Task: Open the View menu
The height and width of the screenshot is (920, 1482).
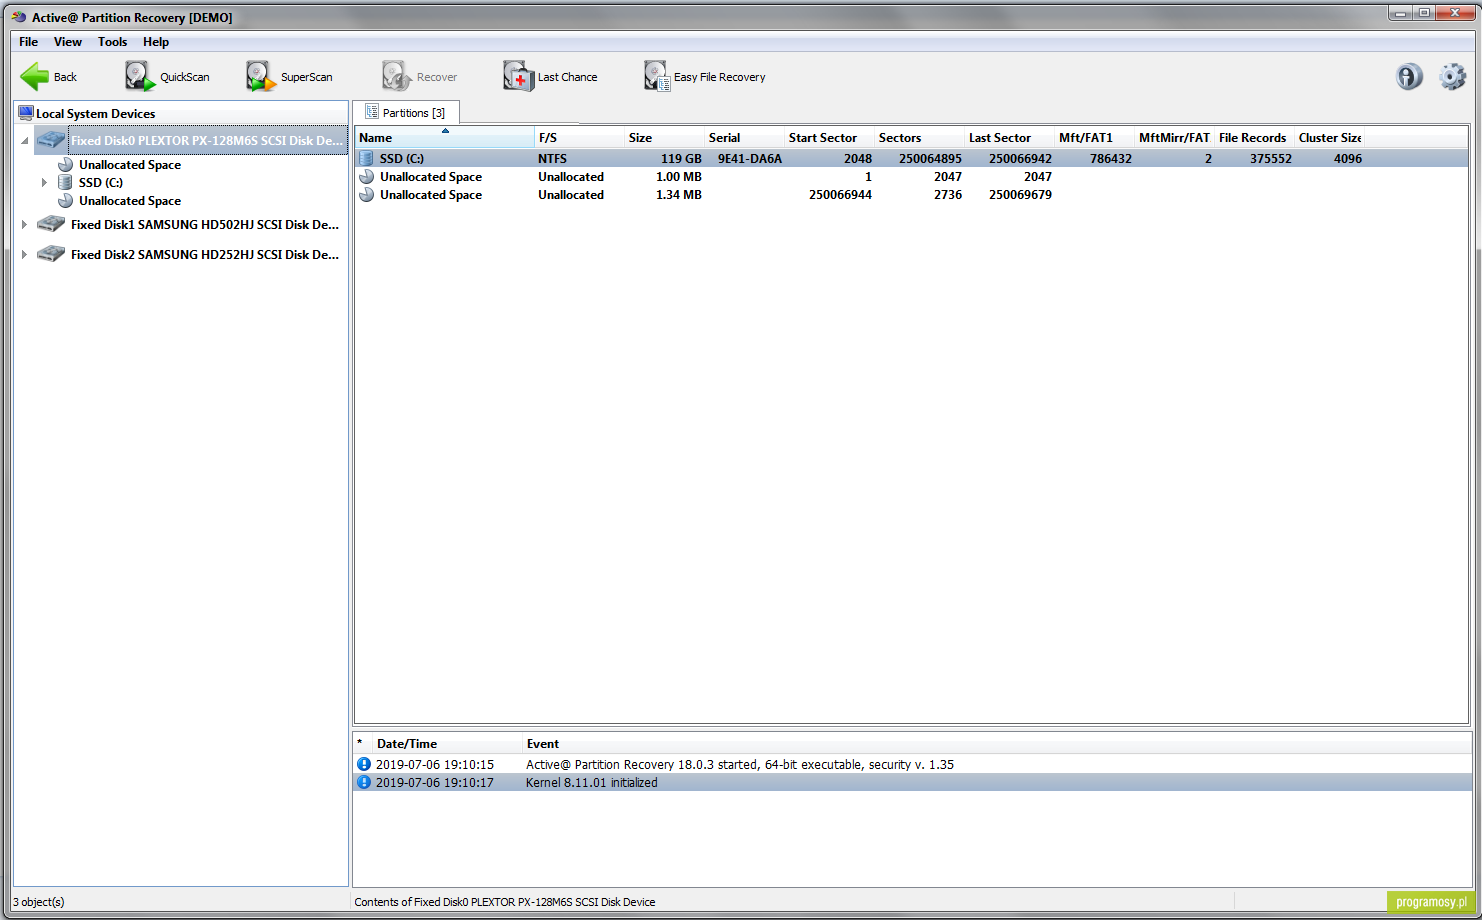Action: pyautogui.click(x=68, y=42)
